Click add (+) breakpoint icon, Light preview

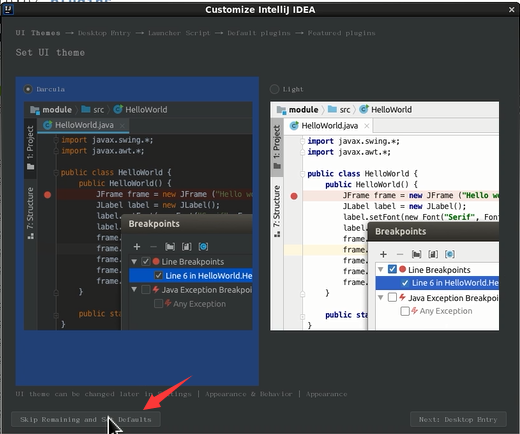click(x=383, y=254)
